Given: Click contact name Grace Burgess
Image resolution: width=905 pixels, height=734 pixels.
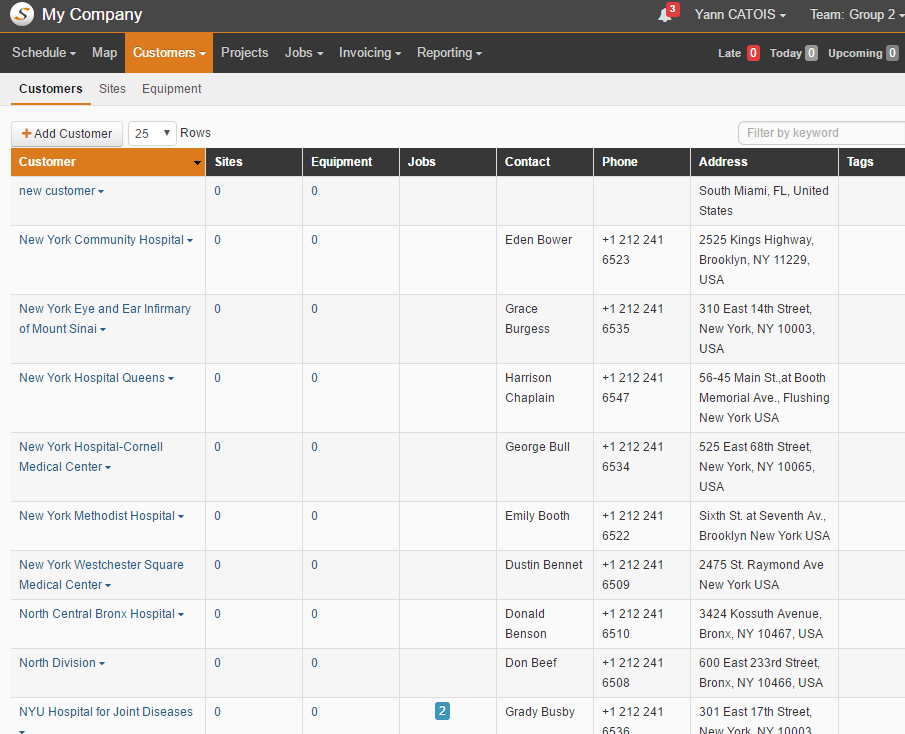Looking at the screenshot, I should (528, 319).
